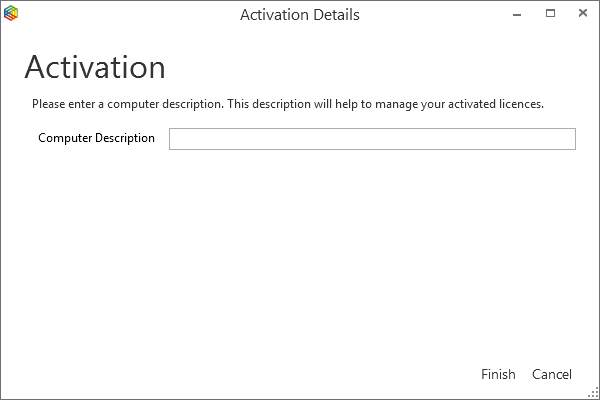Click the "Activation Details" window title
The image size is (600, 400).
click(x=300, y=15)
